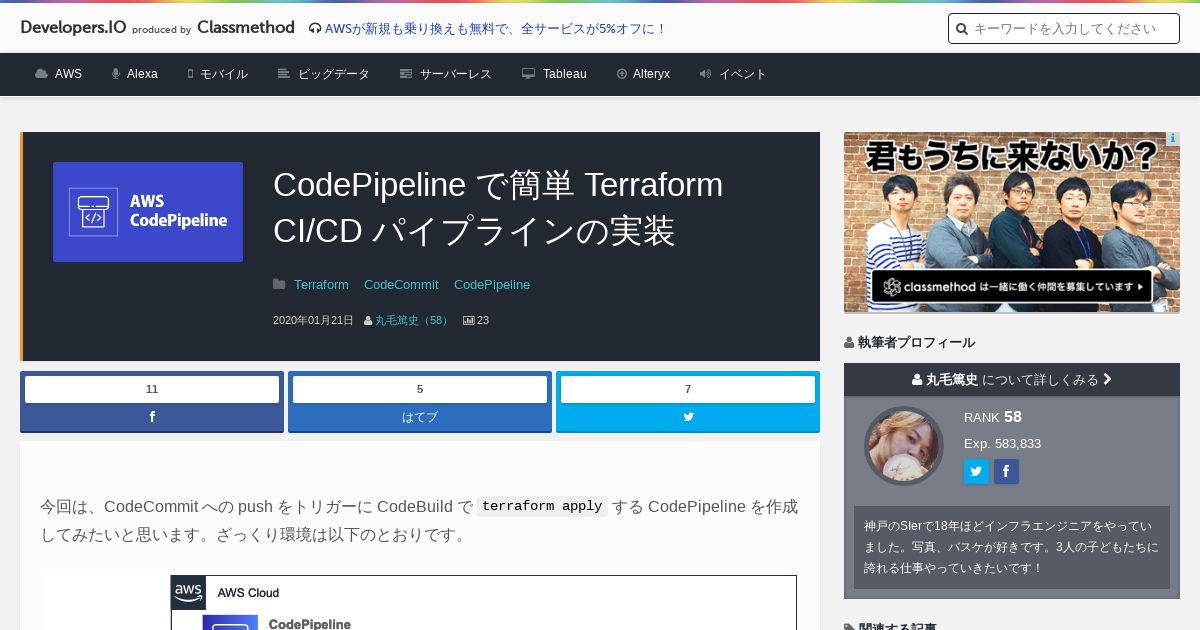Click the magnifier search icon
Viewport: 1200px width, 630px height.
pyautogui.click(x=962, y=29)
